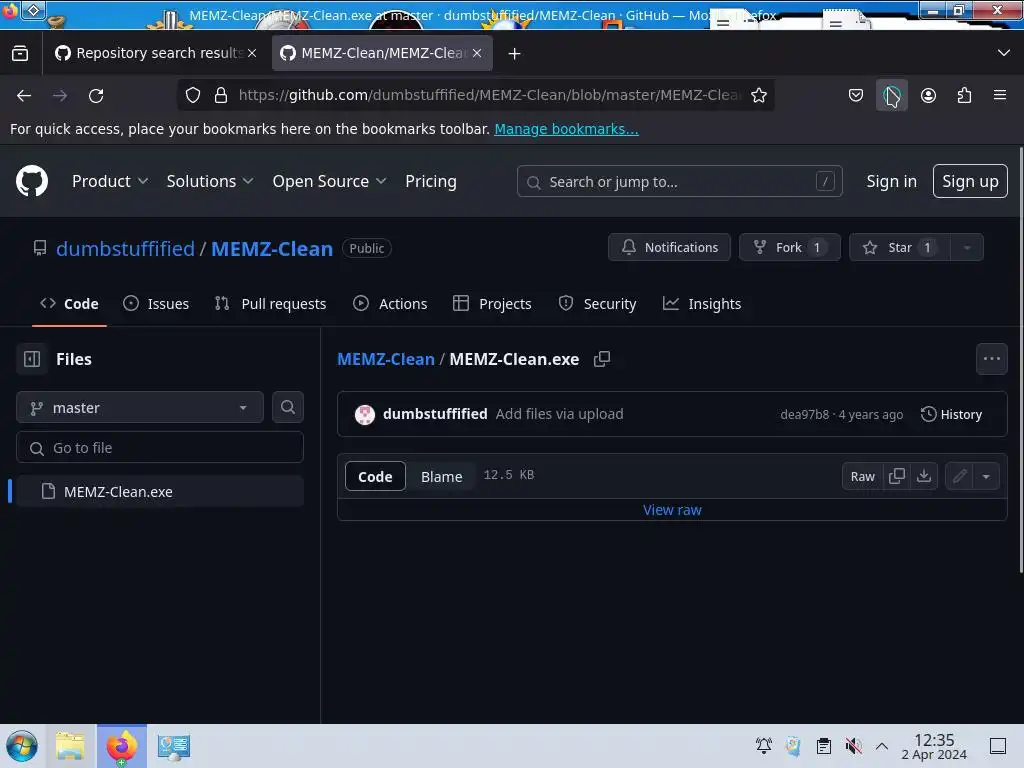Viewport: 1024px width, 768px height.
Task: Open commit History
Action: pos(951,414)
